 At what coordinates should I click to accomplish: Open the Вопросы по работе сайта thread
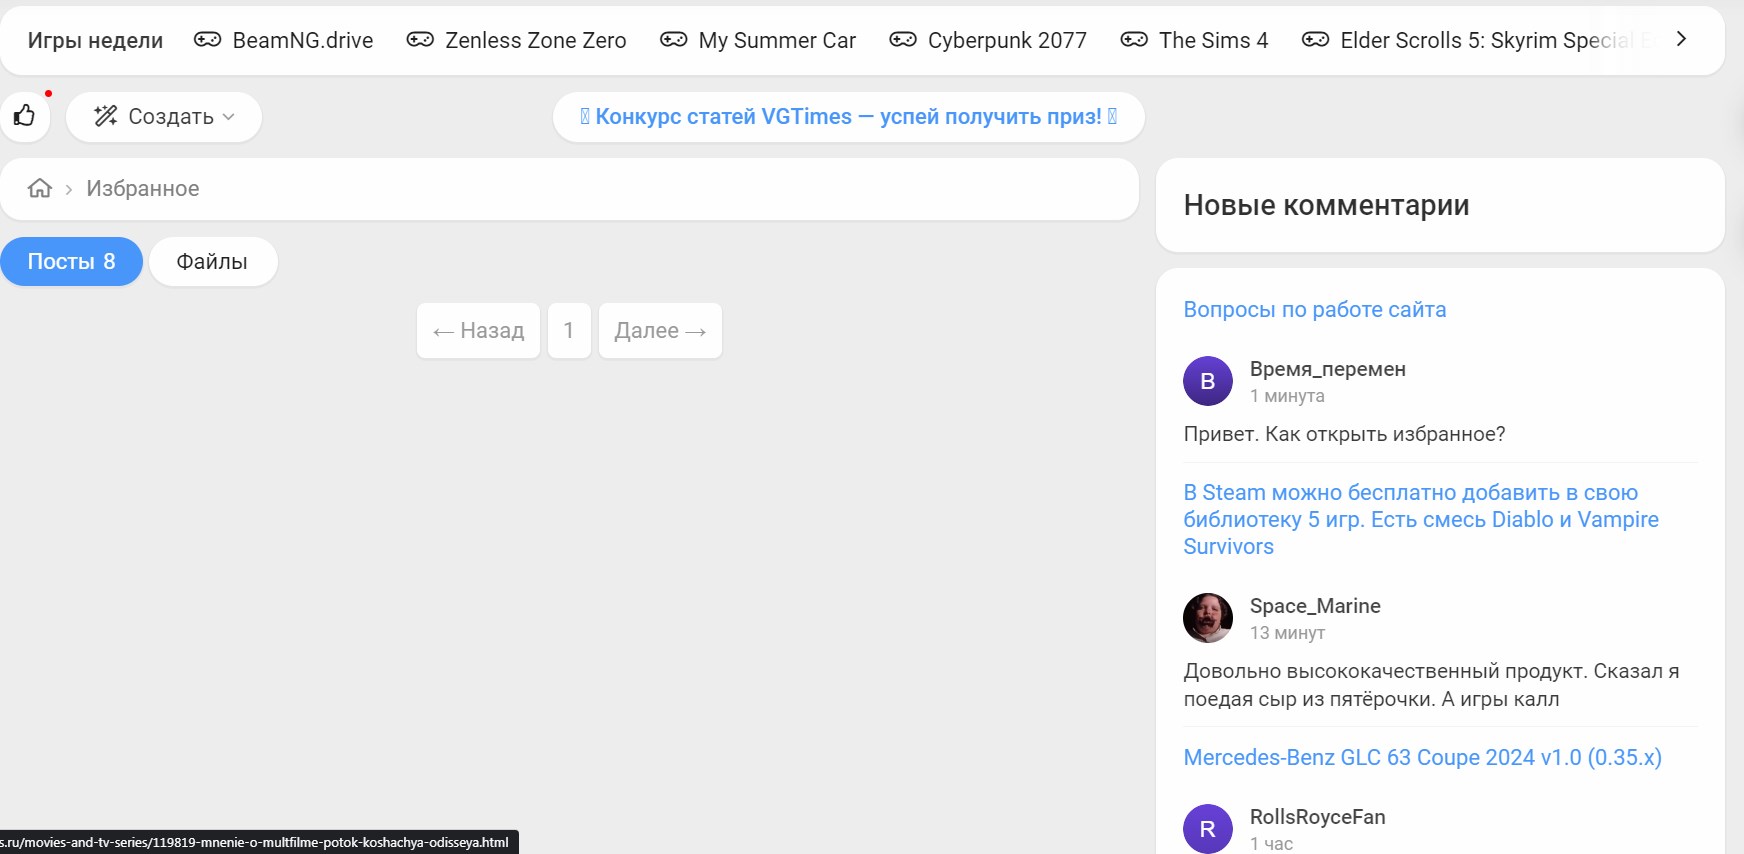pos(1314,310)
